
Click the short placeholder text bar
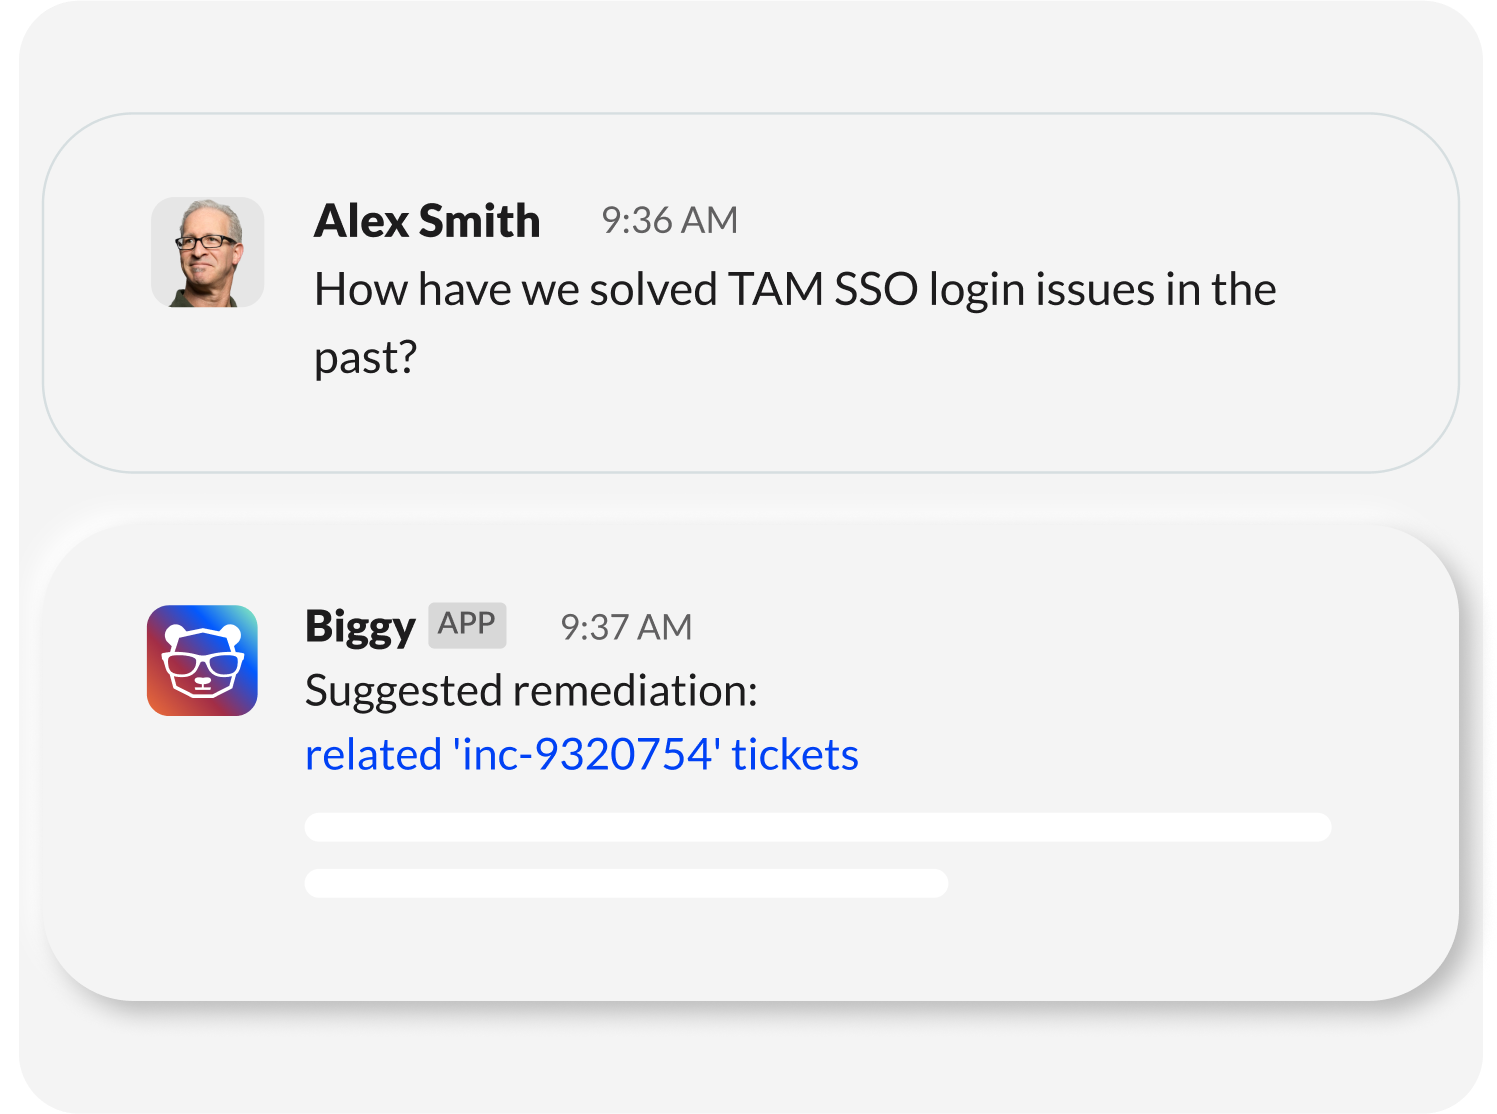point(627,883)
